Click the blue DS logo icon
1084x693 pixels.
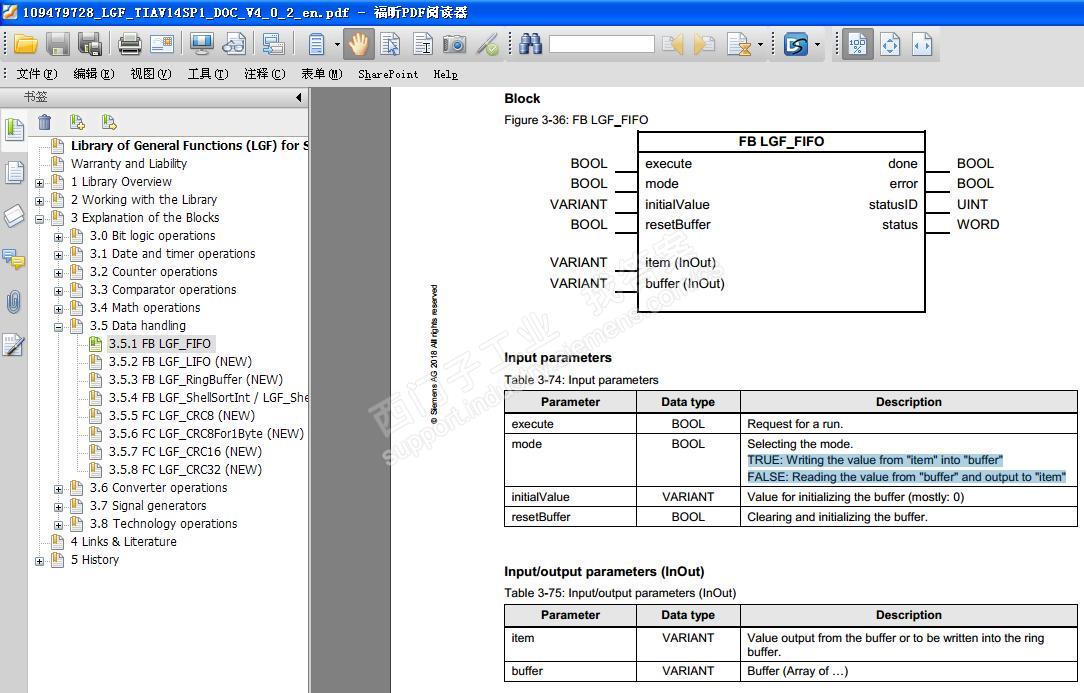point(796,45)
